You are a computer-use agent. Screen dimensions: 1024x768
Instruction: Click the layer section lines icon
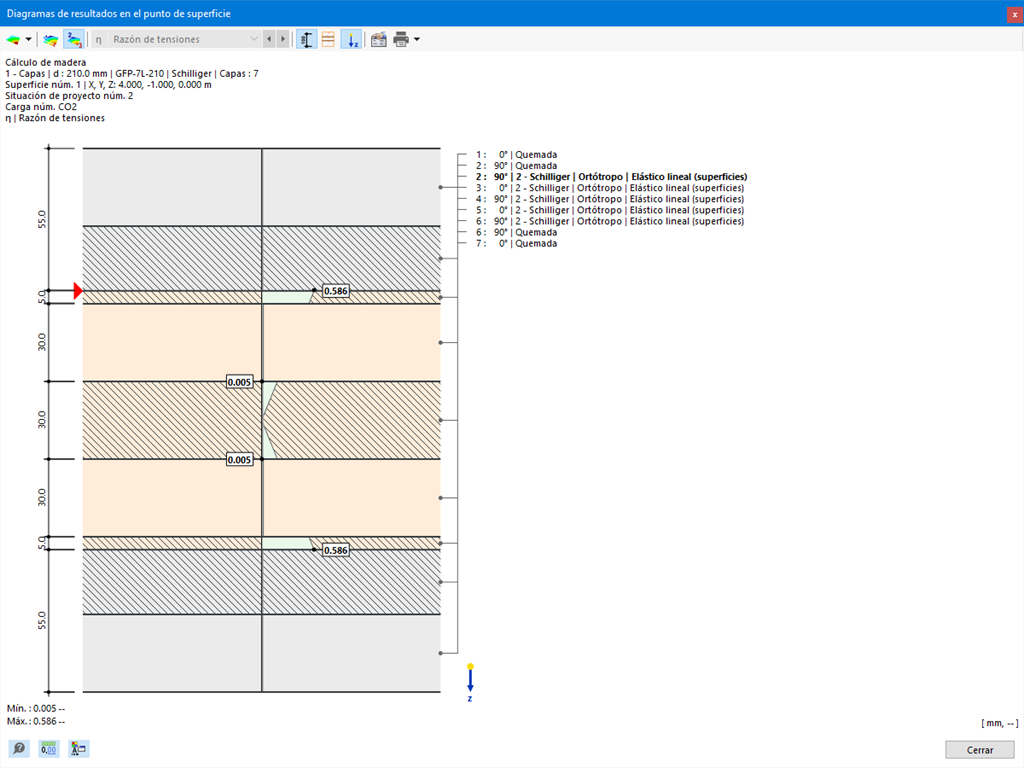pyautogui.click(x=328, y=40)
